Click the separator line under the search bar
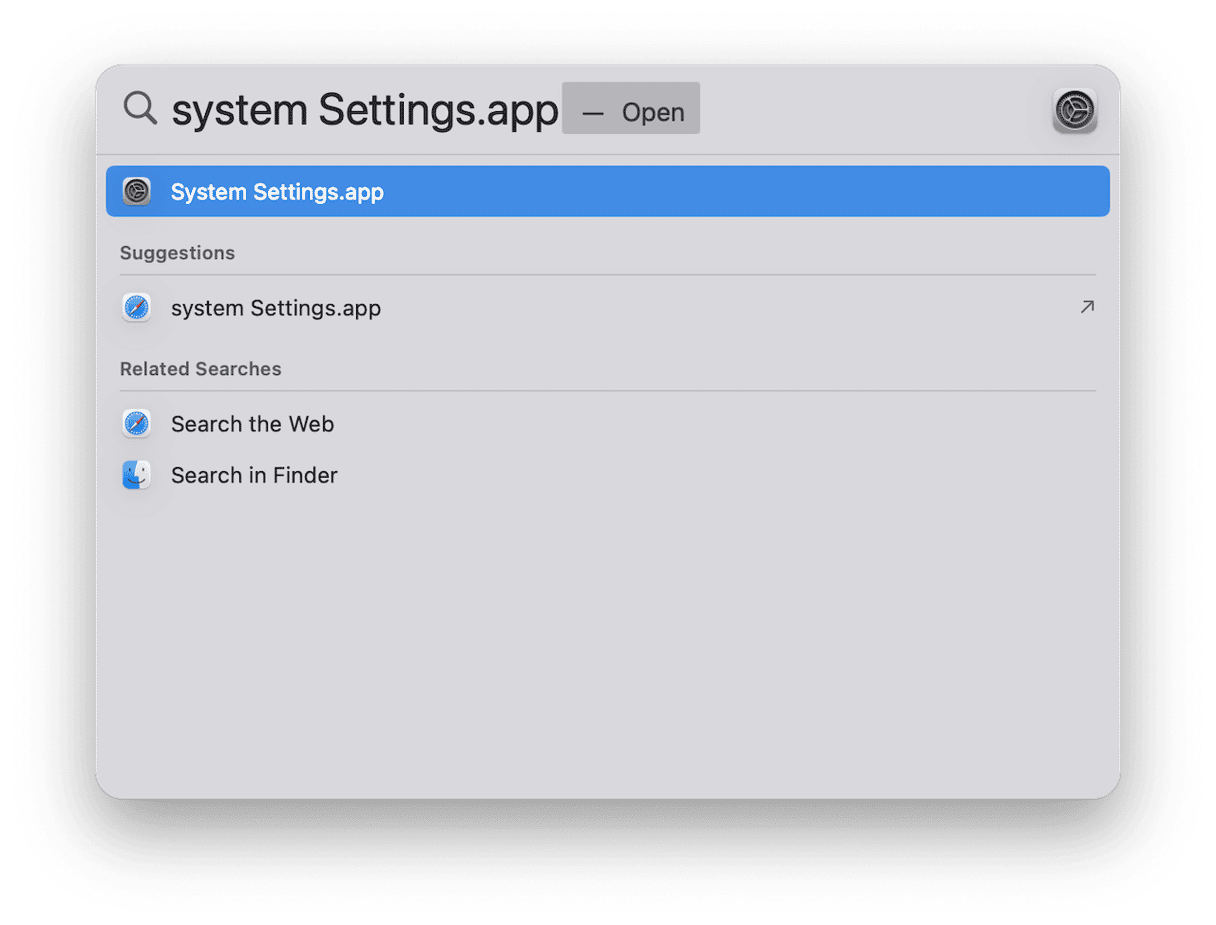This screenshot has height=925, width=1216. 607,154
